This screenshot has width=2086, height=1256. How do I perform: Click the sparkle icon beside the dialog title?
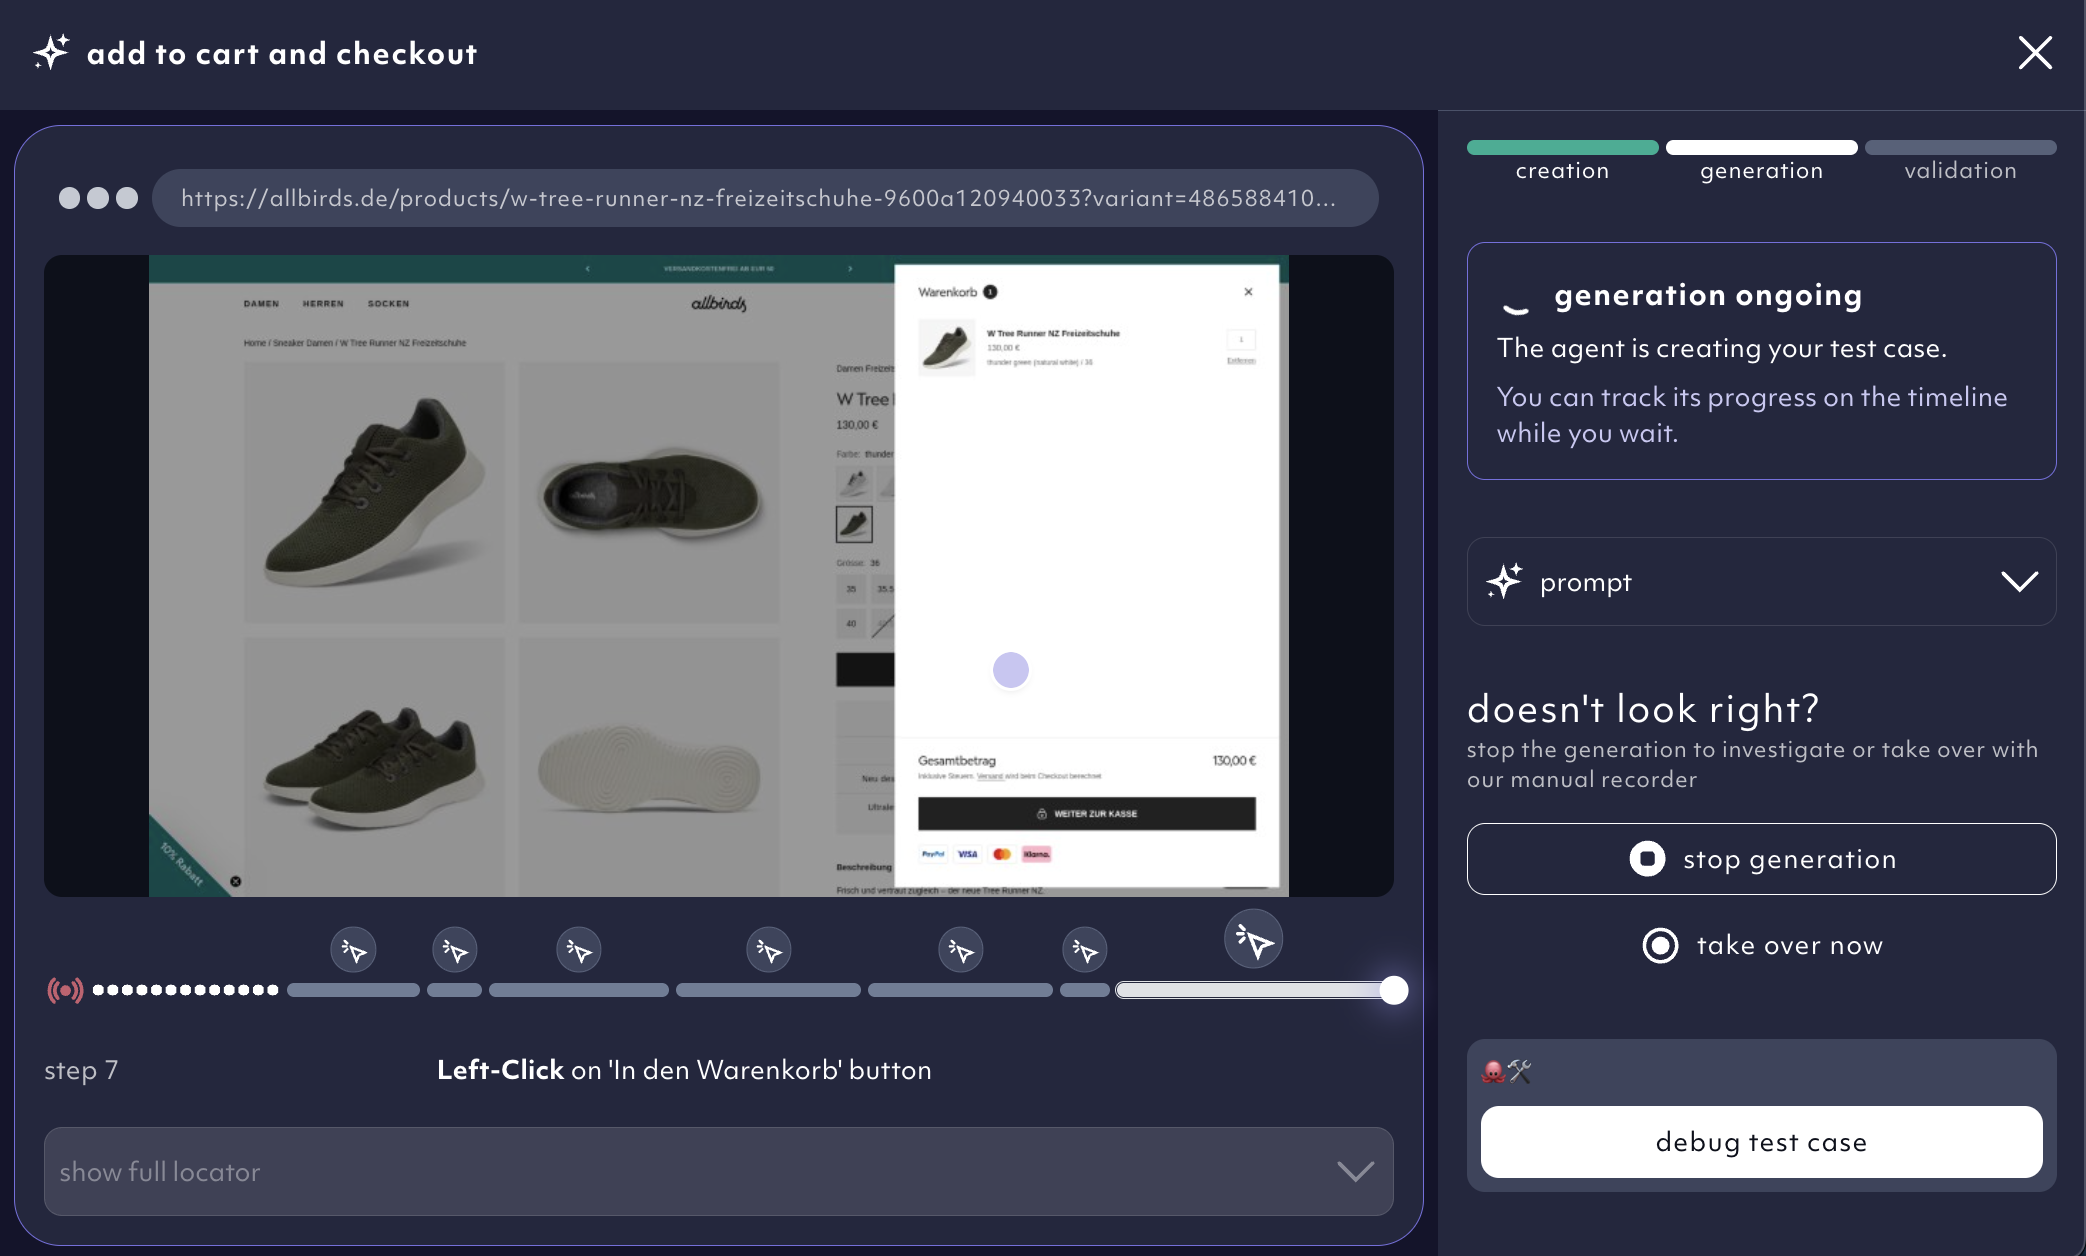click(x=51, y=52)
